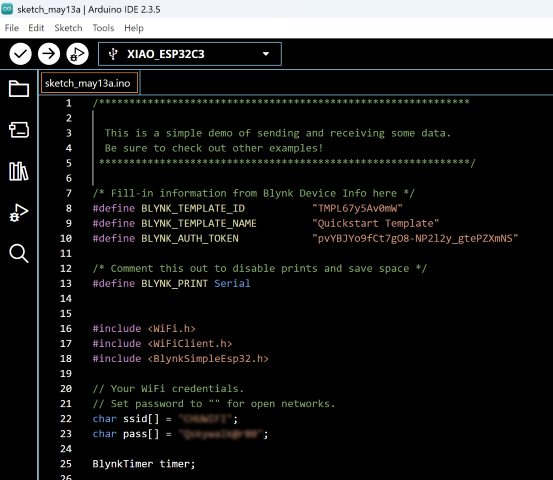Click "Your WiFi credentials" comment
This screenshot has width=553, height=480.
coord(168,389)
